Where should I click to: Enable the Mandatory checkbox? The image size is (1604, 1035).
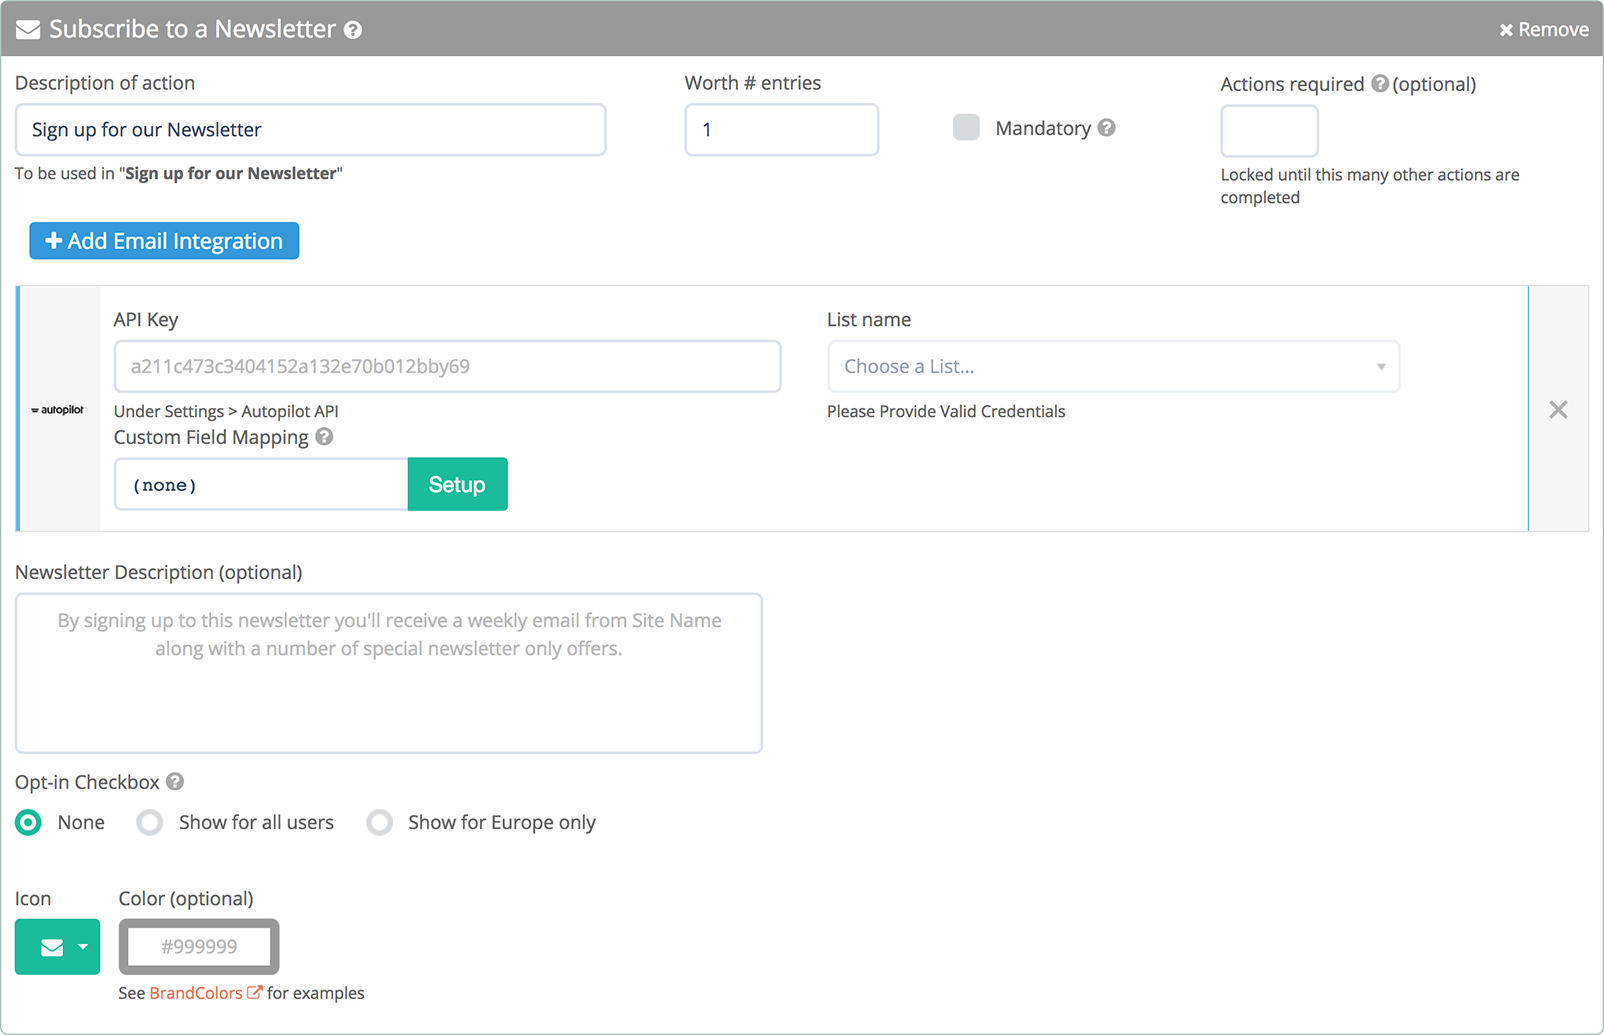point(966,128)
